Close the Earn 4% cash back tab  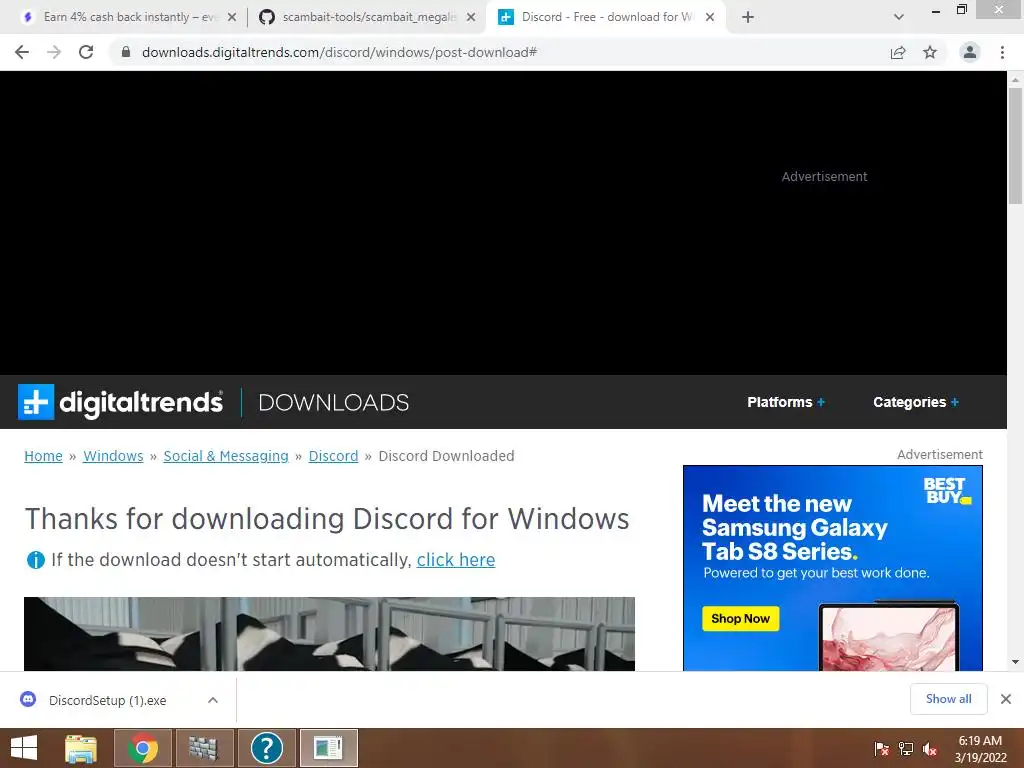pyautogui.click(x=232, y=17)
